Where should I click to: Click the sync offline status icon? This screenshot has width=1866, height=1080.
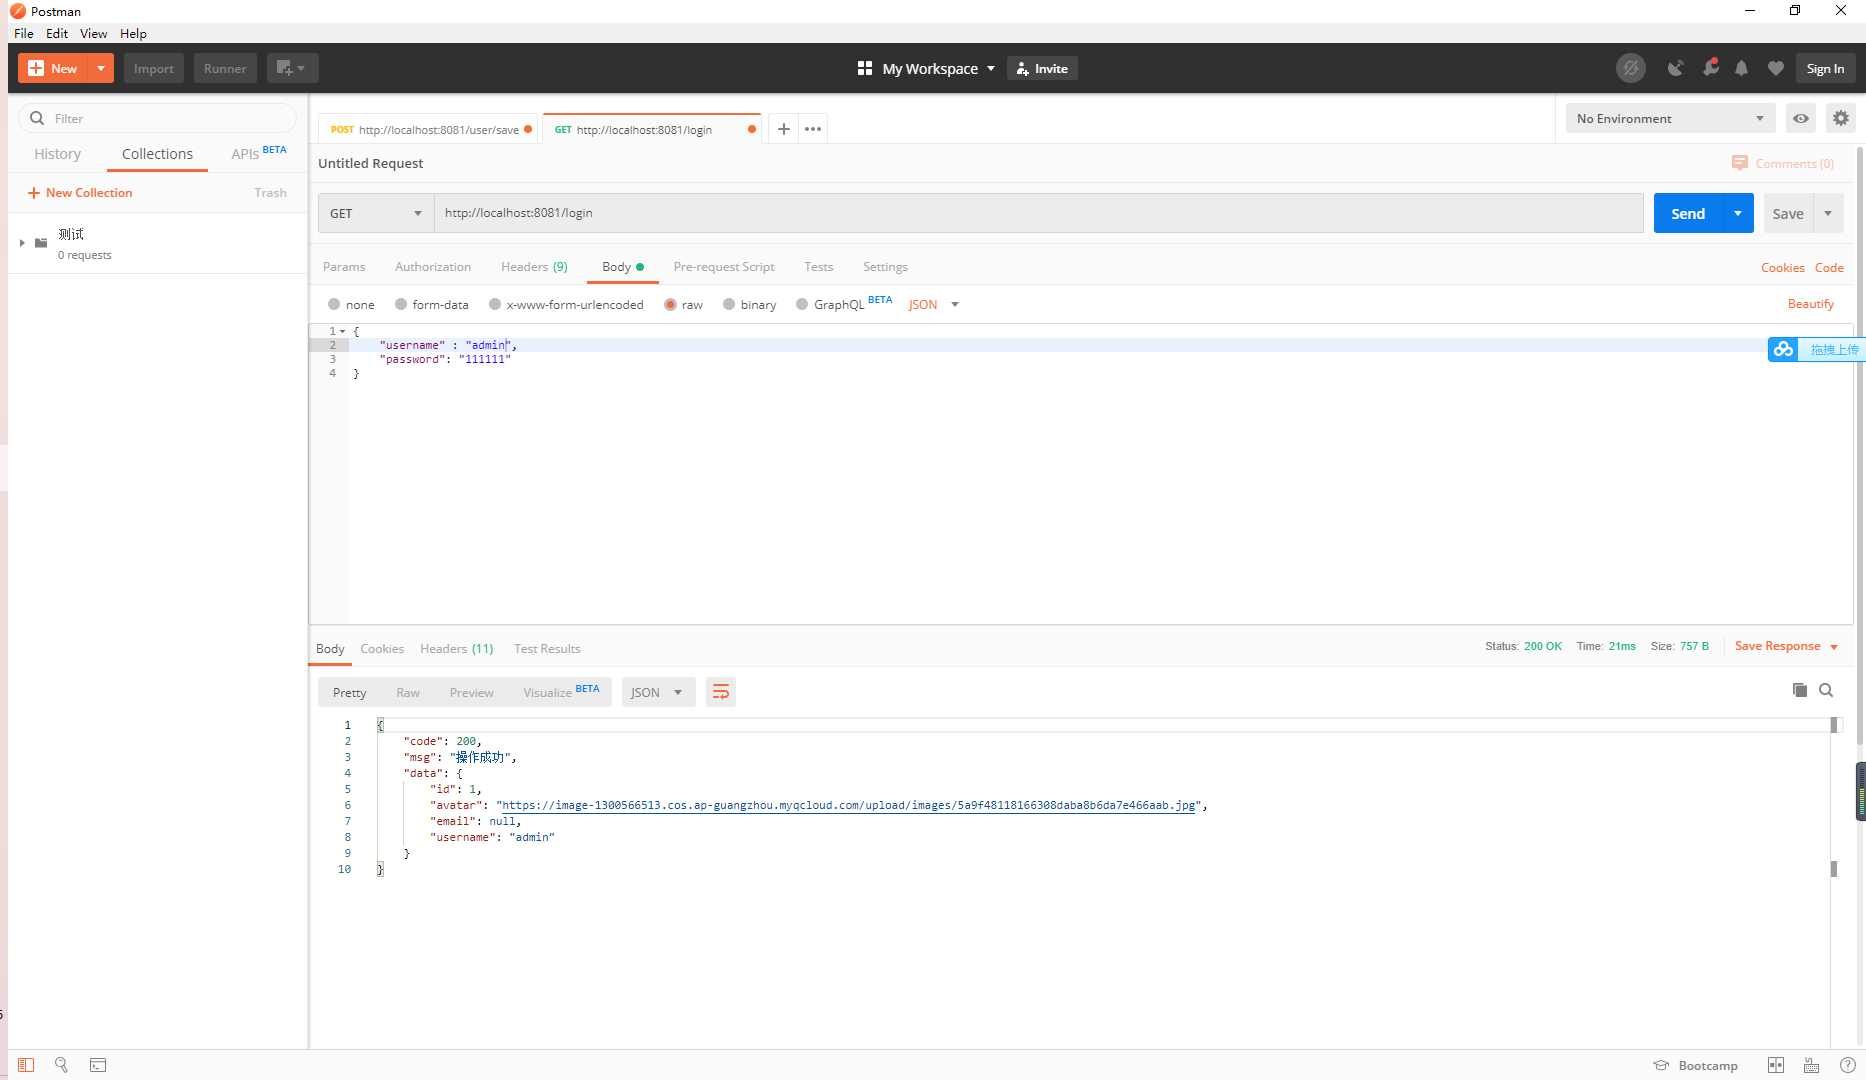click(1631, 68)
